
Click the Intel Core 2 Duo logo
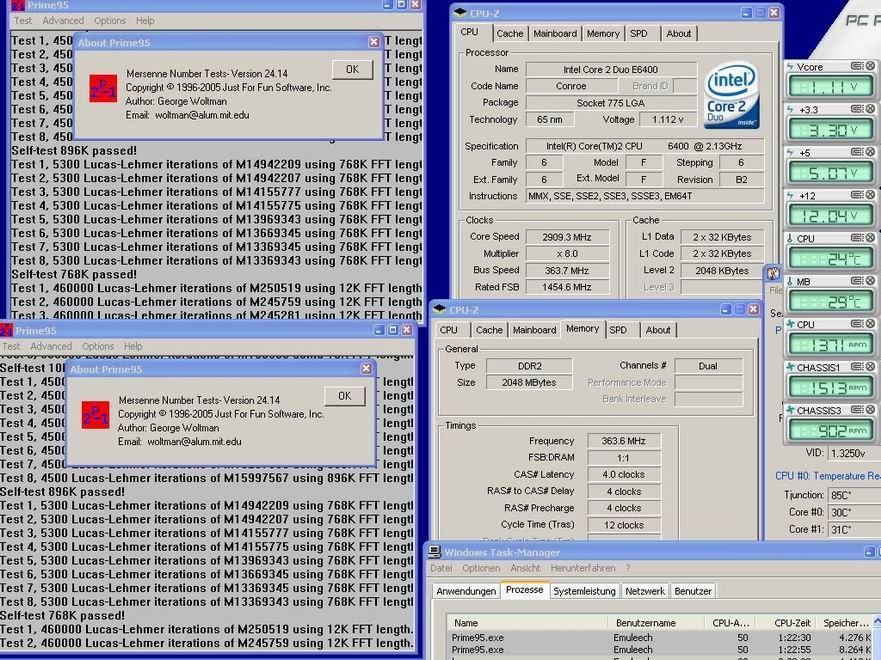click(x=730, y=95)
